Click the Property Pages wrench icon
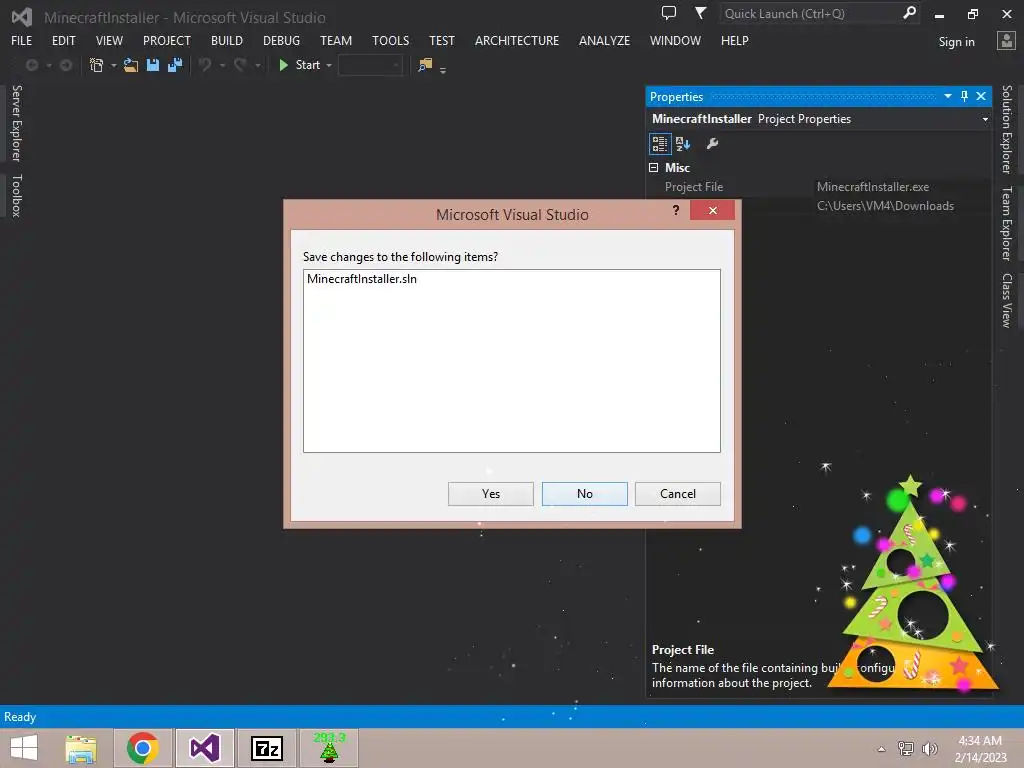Viewport: 1024px width, 768px height. pos(712,144)
